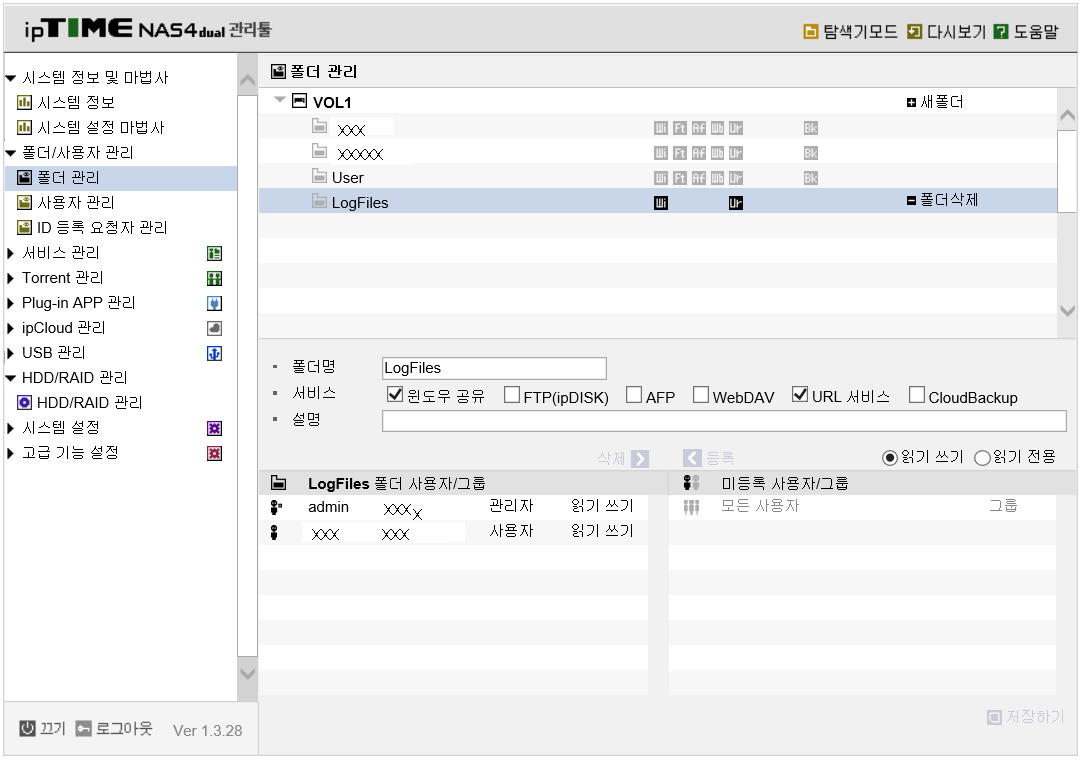
Task: Collapse the VOL1 volume tree
Action: tap(279, 100)
